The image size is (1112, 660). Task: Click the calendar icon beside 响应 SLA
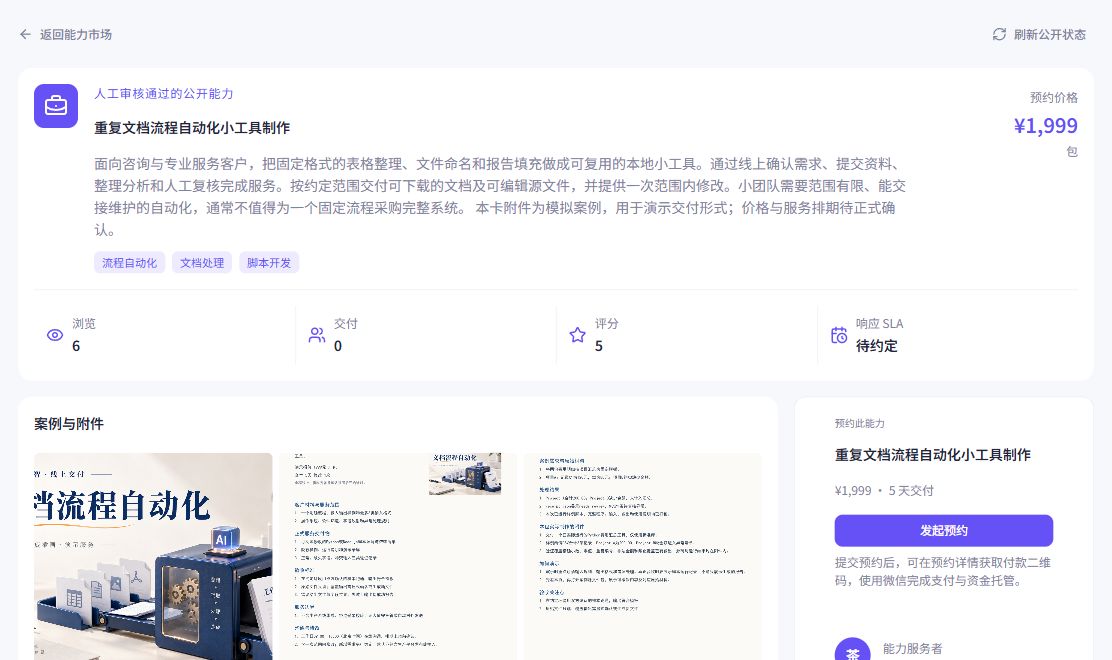839,335
